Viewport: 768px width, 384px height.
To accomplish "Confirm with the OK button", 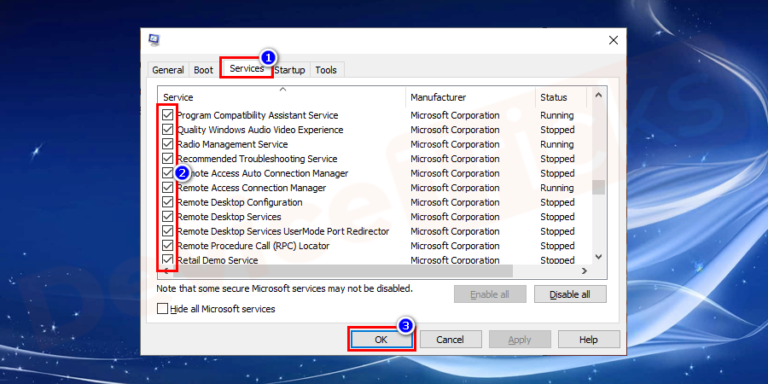I will point(381,339).
